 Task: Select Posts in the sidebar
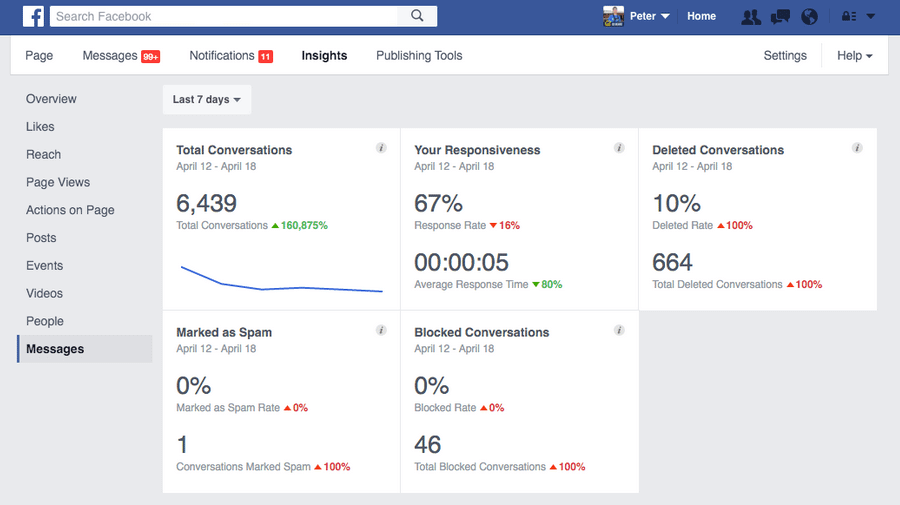(41, 238)
